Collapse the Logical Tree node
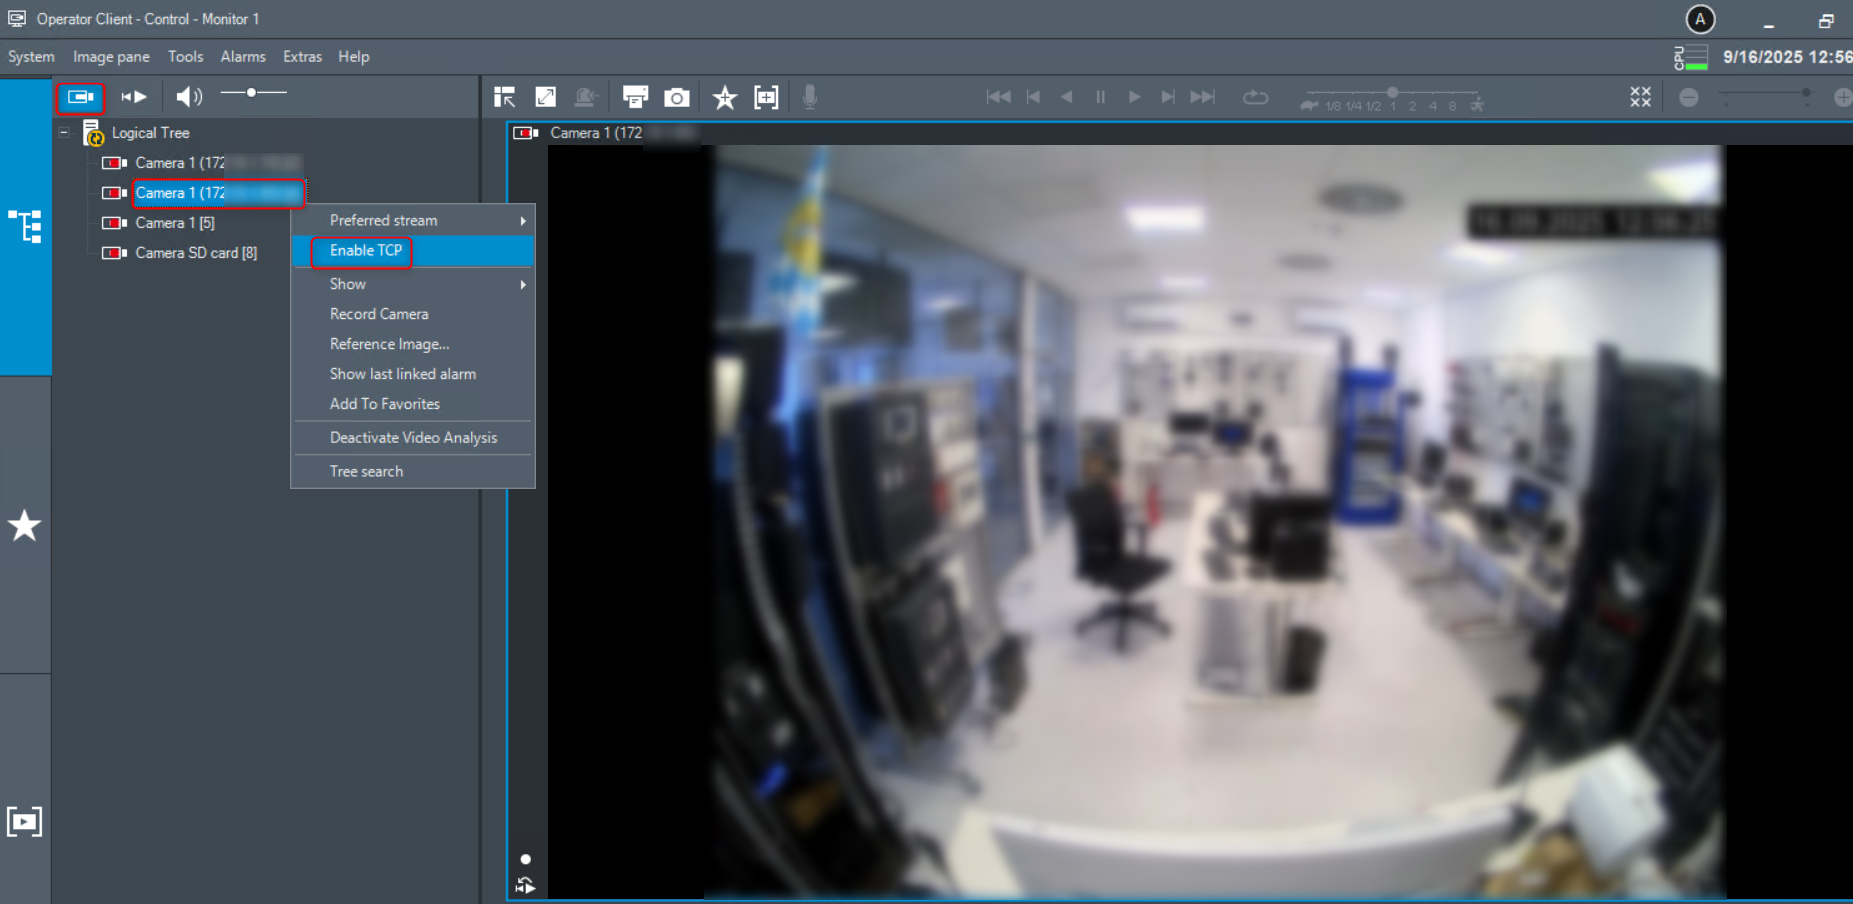 point(64,133)
